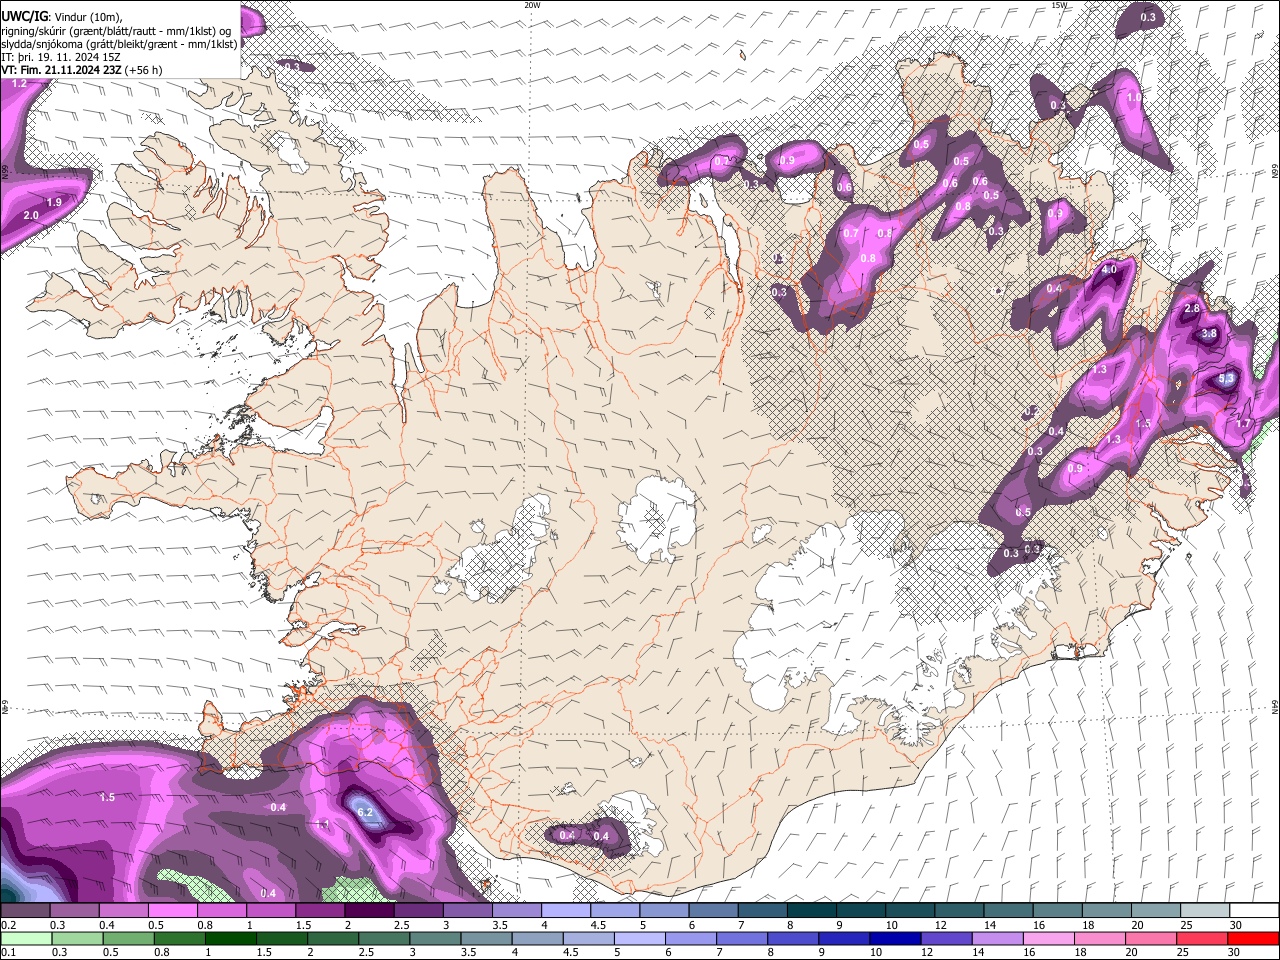Click the grey-blue 4 mm rain scale swatch
This screenshot has height=960, width=1280.
536,938
